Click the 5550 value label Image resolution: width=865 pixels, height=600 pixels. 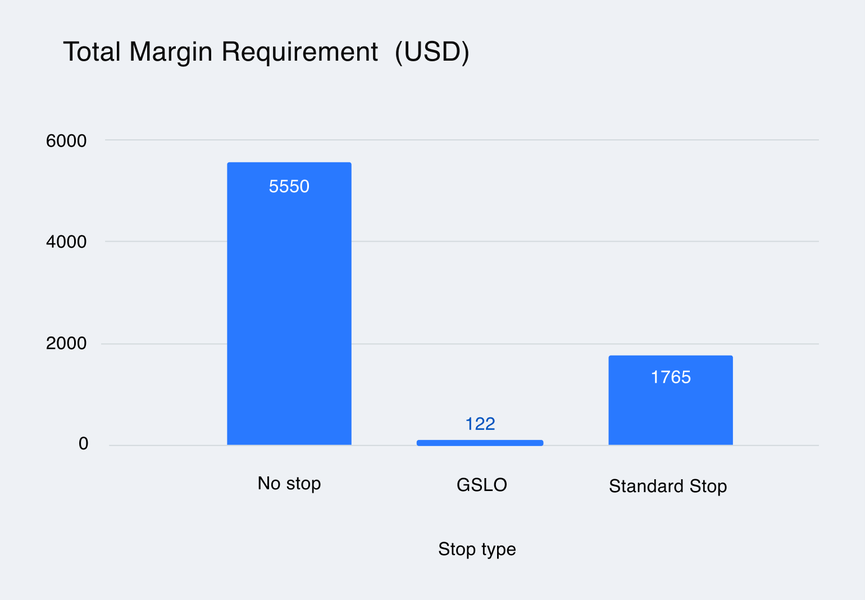(289, 186)
